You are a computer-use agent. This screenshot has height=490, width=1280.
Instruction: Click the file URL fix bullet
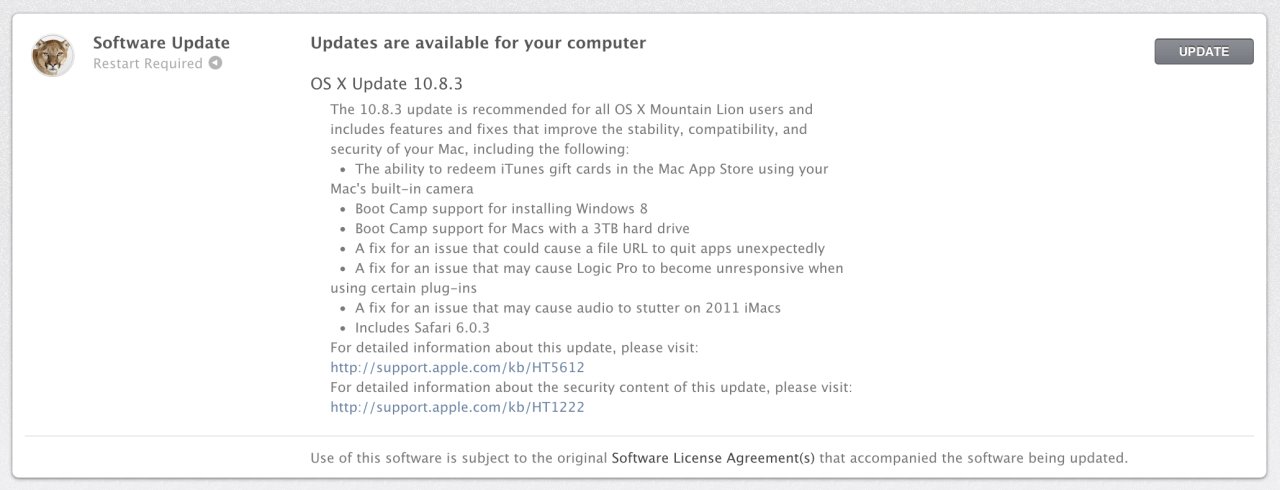(x=589, y=248)
